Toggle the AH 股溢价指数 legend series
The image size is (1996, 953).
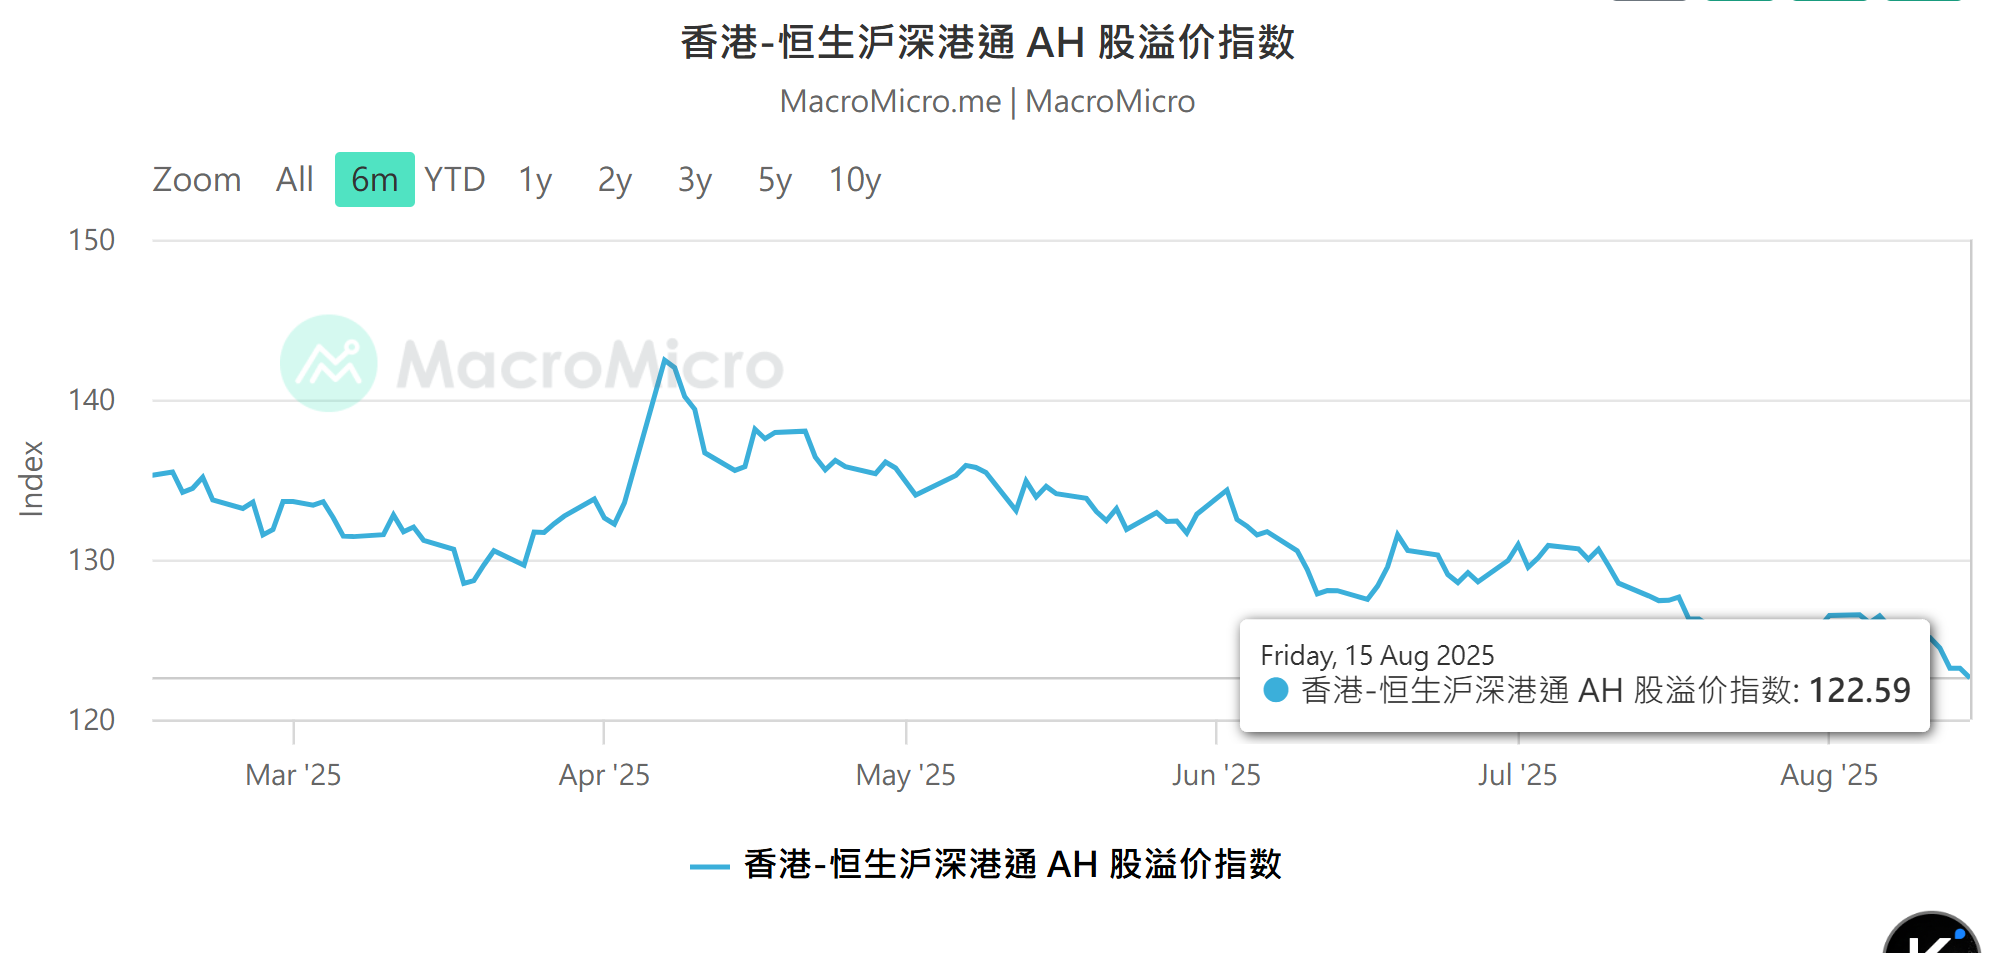(x=1012, y=864)
